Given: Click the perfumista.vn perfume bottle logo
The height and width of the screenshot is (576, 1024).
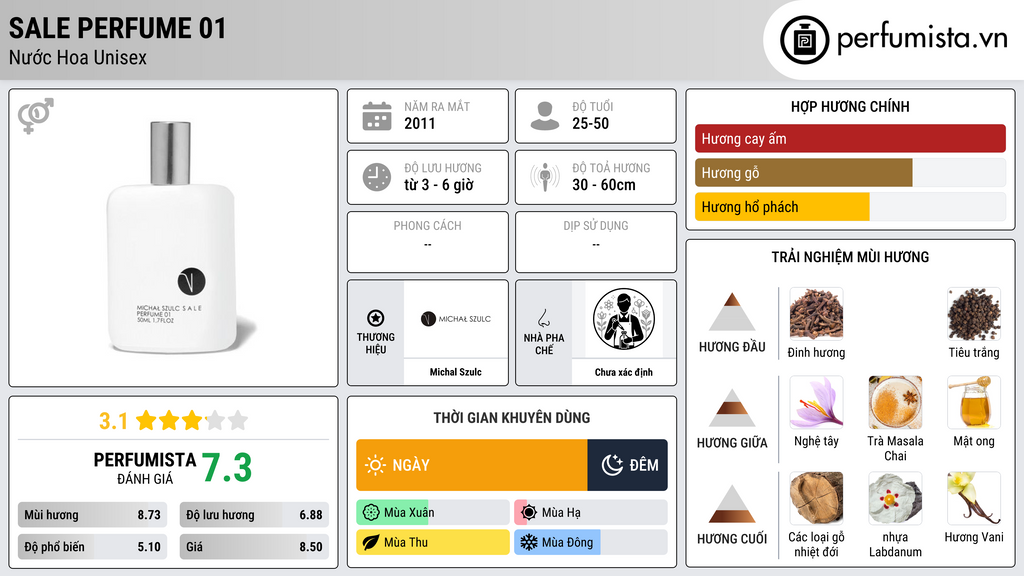Looking at the screenshot, I should [804, 40].
